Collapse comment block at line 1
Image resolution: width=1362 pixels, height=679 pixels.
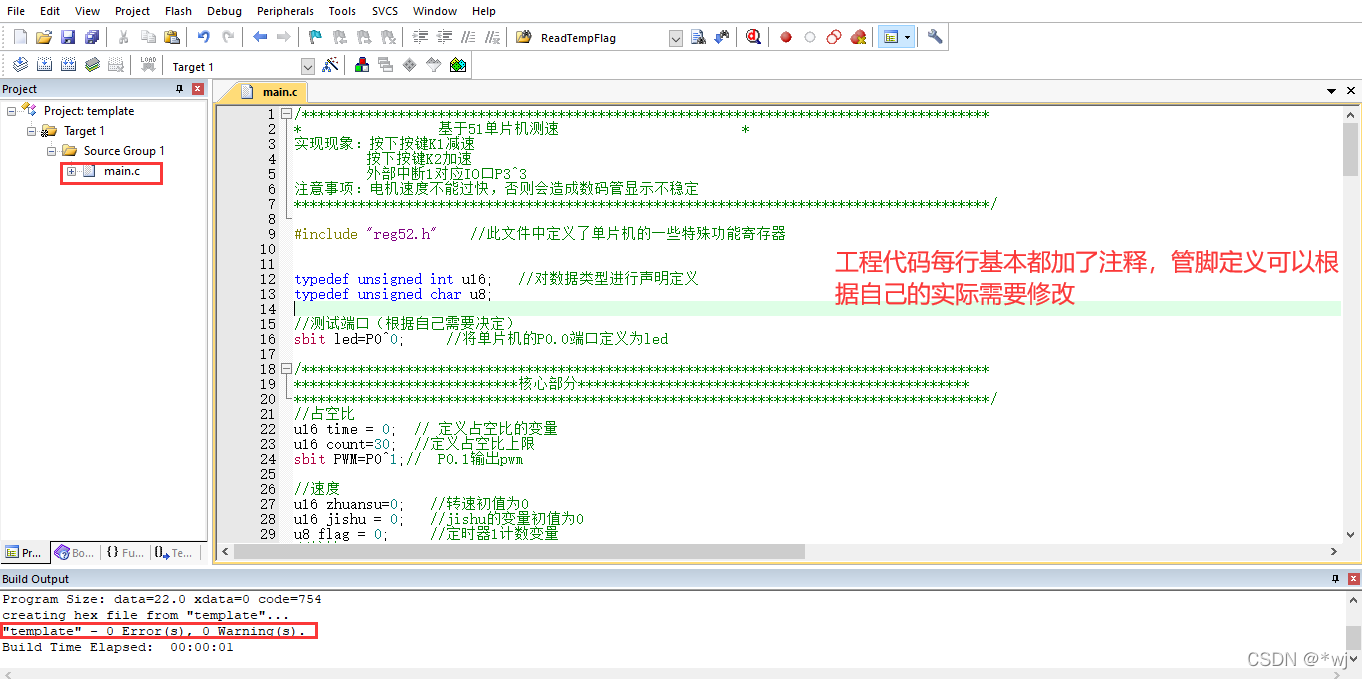point(286,115)
